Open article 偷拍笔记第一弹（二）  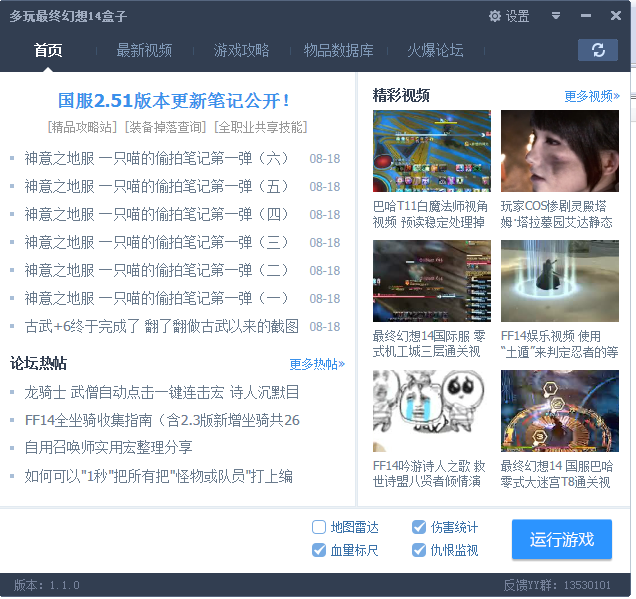tap(157, 271)
